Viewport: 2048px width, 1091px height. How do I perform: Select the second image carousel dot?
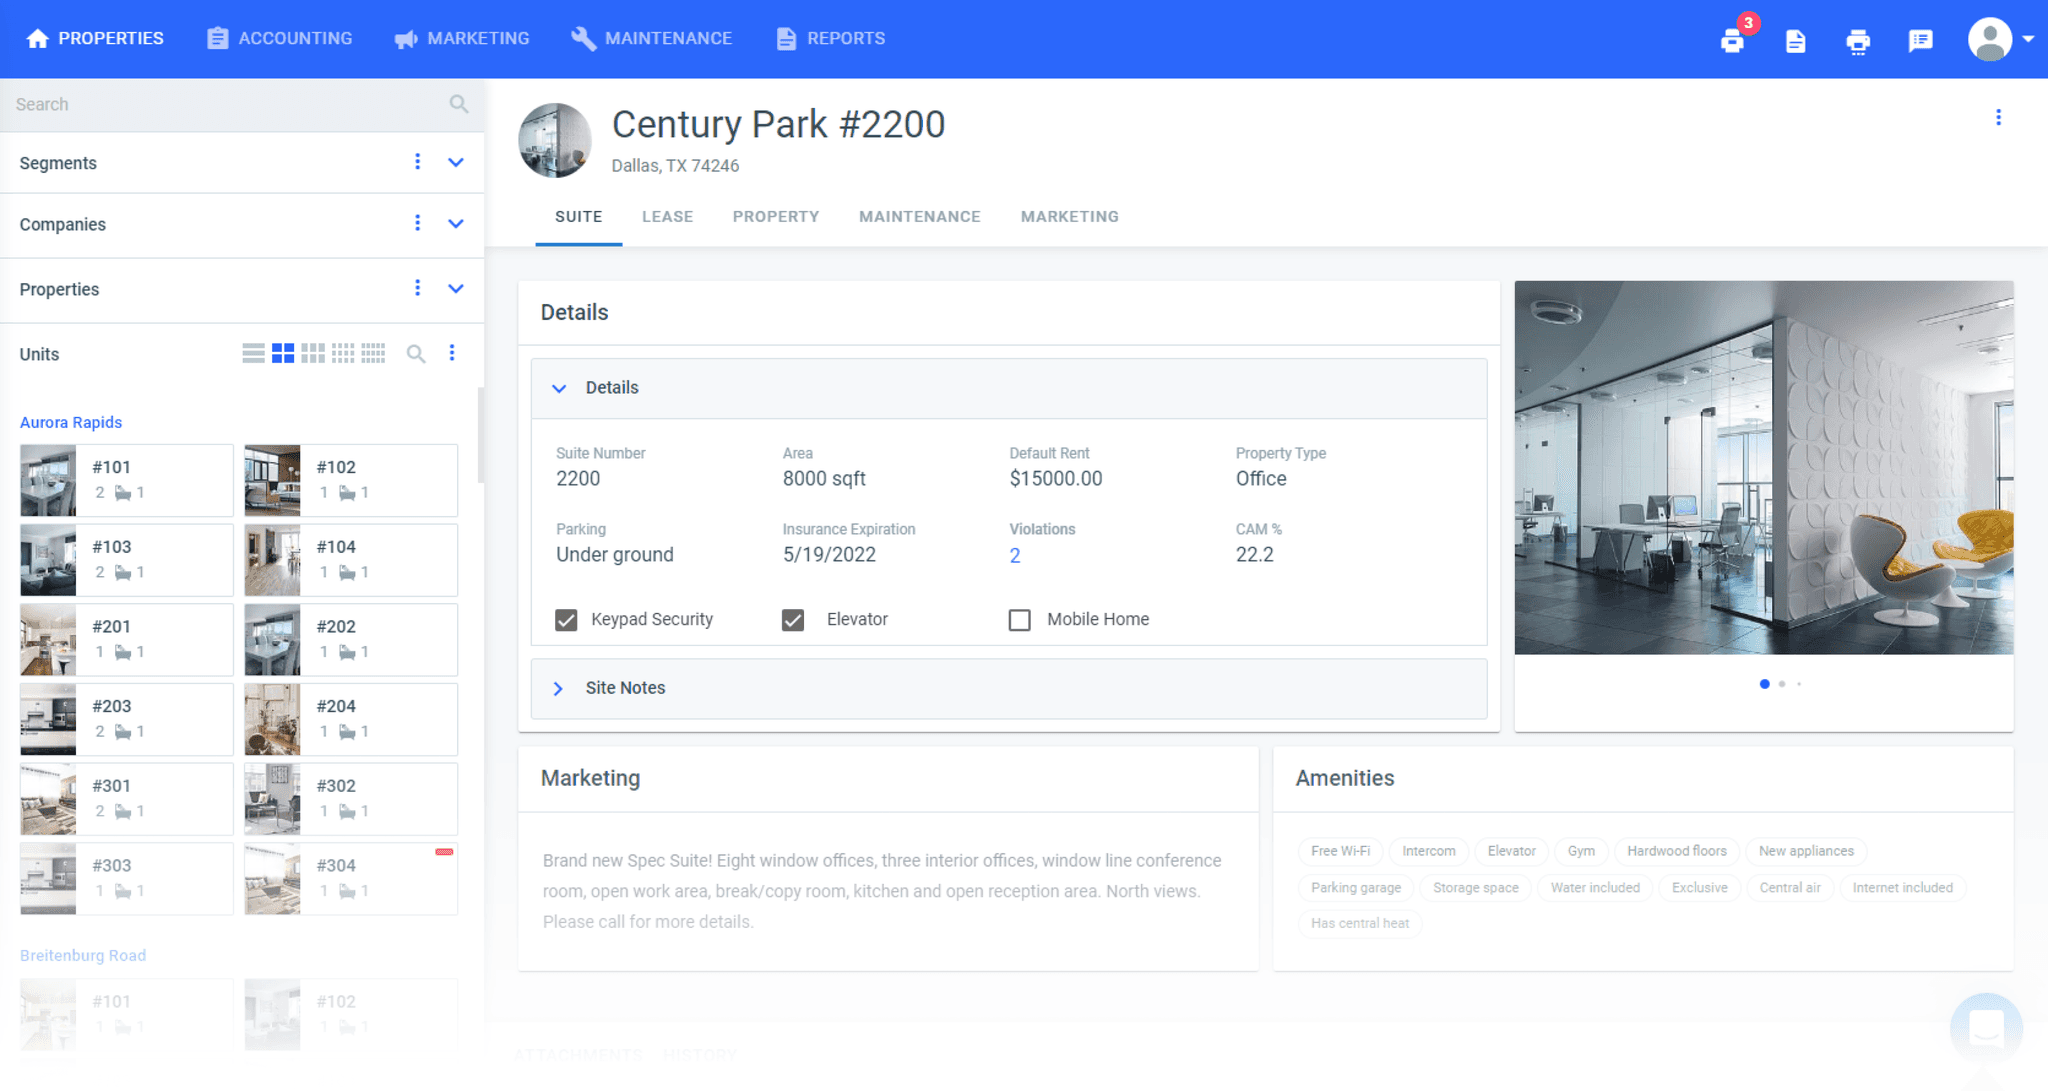pos(1781,684)
